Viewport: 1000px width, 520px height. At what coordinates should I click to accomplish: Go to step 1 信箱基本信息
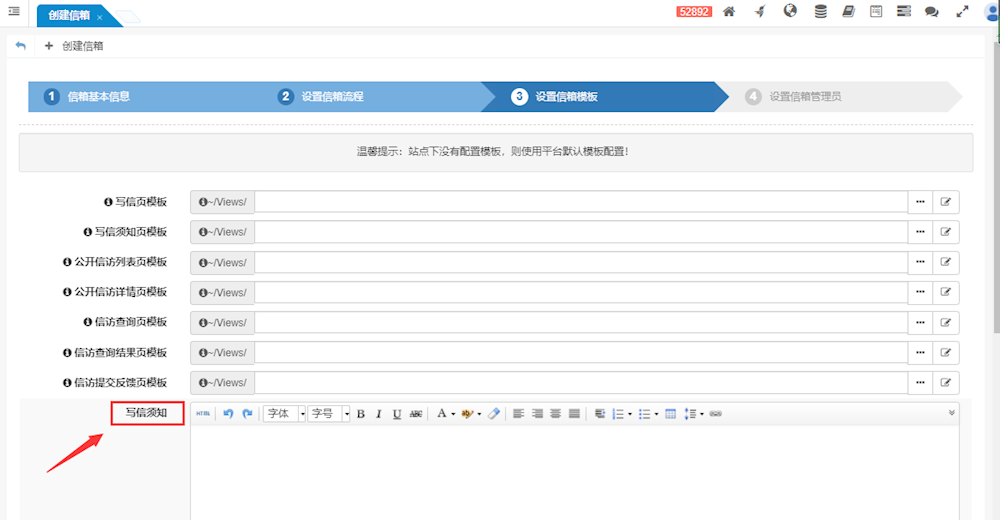pyautogui.click(x=98, y=97)
